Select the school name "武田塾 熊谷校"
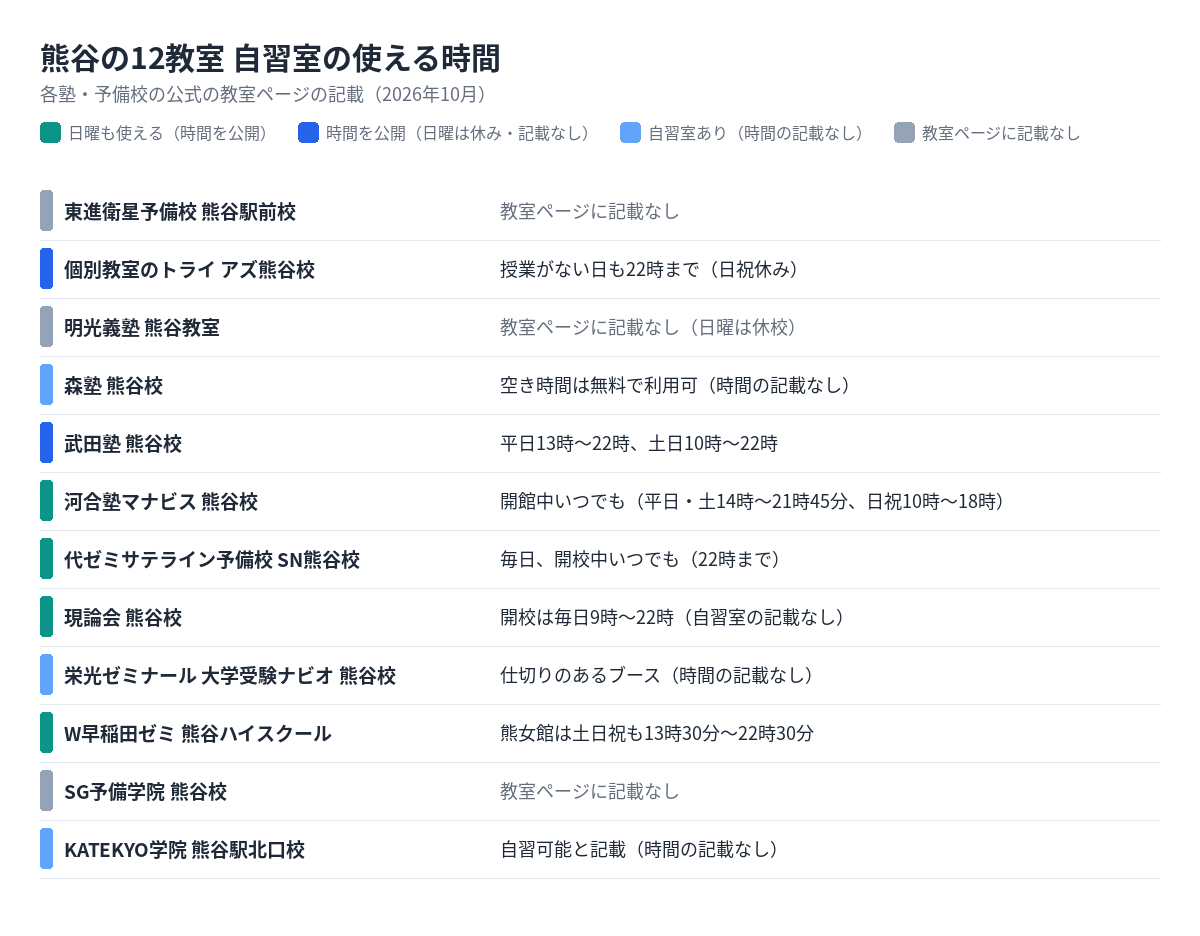The height and width of the screenshot is (936, 1200). (123, 443)
